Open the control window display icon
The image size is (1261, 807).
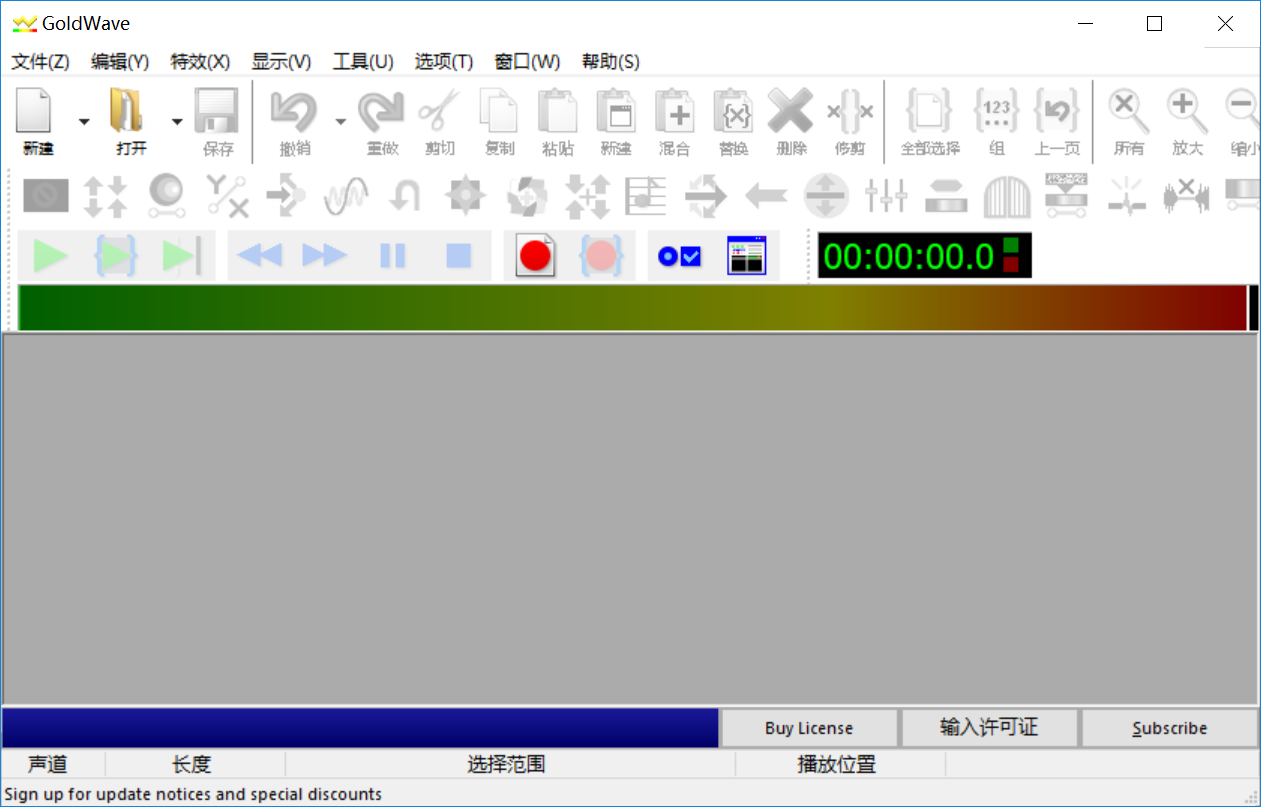(746, 256)
